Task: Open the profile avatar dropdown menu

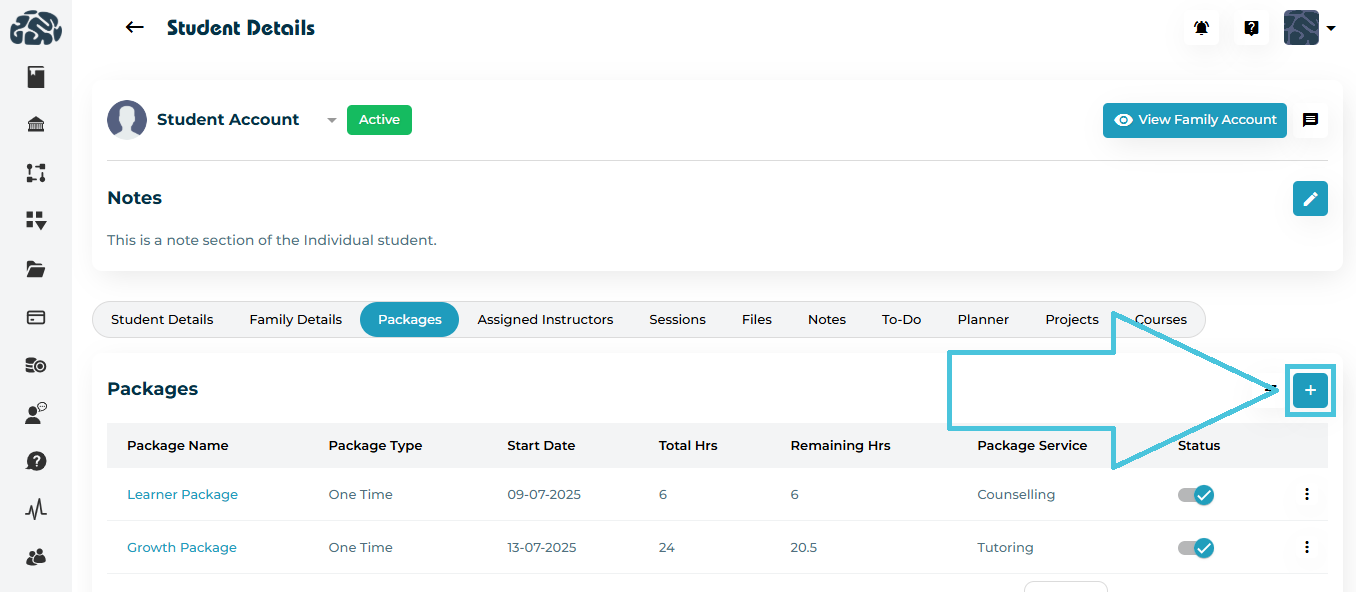Action: 1309,28
